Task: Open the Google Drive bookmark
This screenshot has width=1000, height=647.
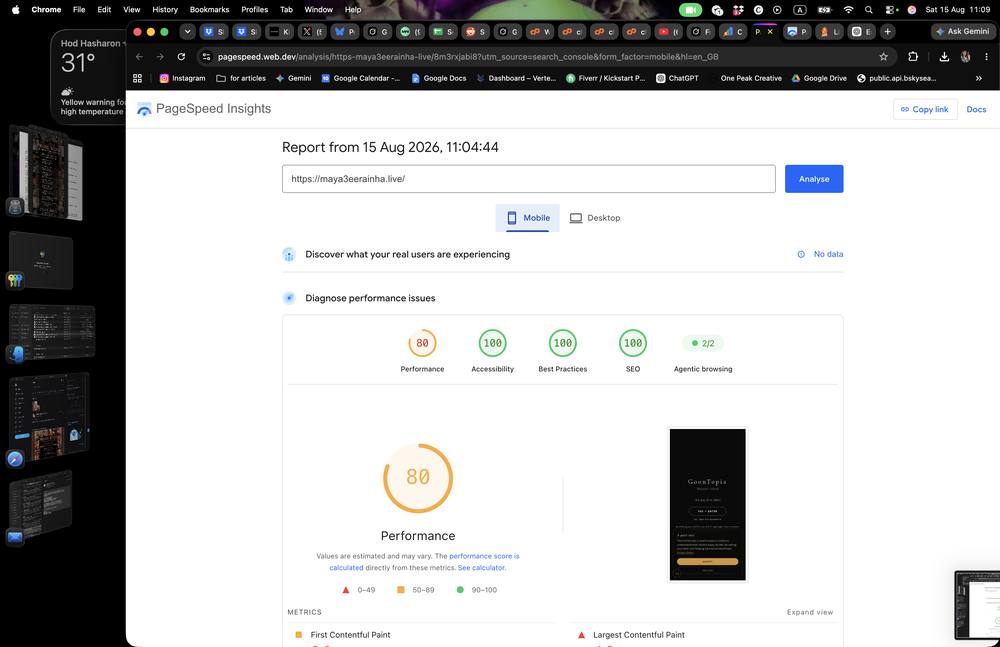Action: coord(819,78)
